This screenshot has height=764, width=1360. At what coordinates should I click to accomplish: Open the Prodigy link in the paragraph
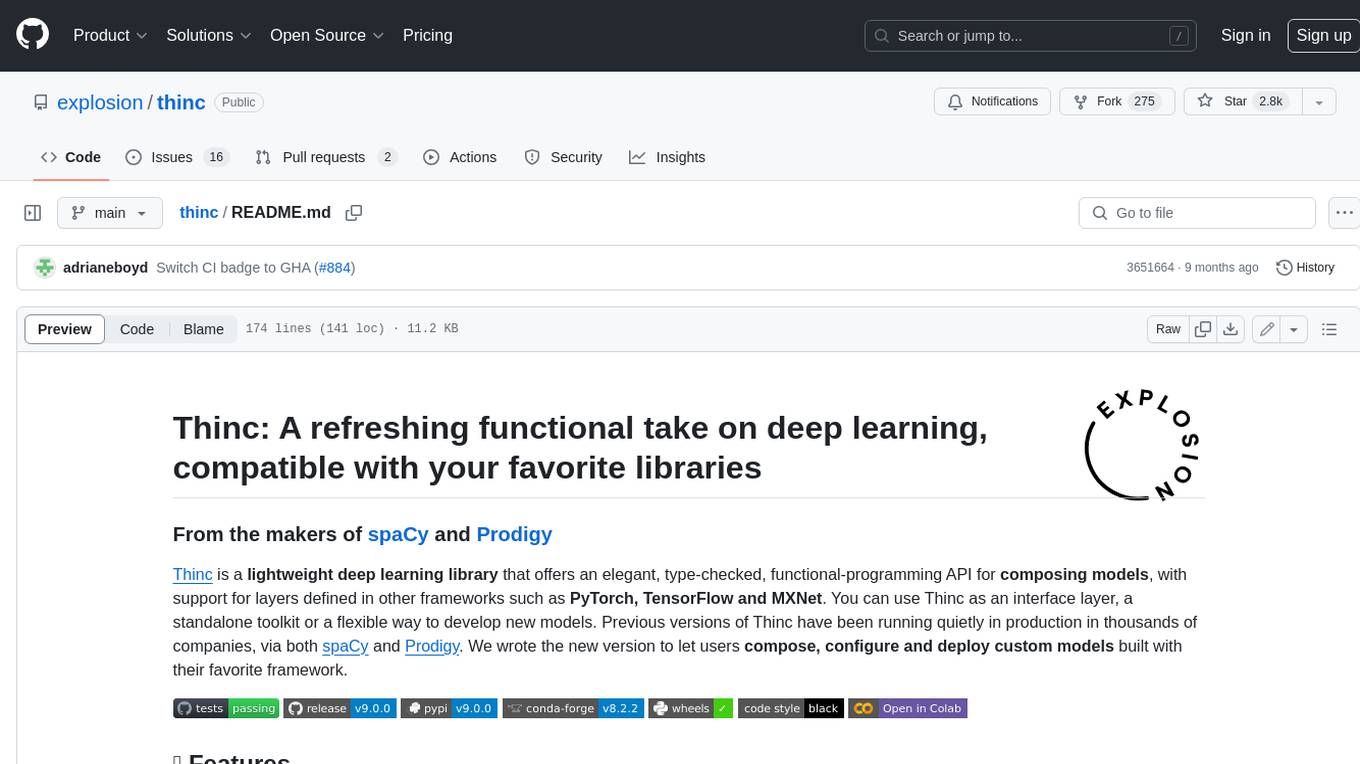[432, 646]
